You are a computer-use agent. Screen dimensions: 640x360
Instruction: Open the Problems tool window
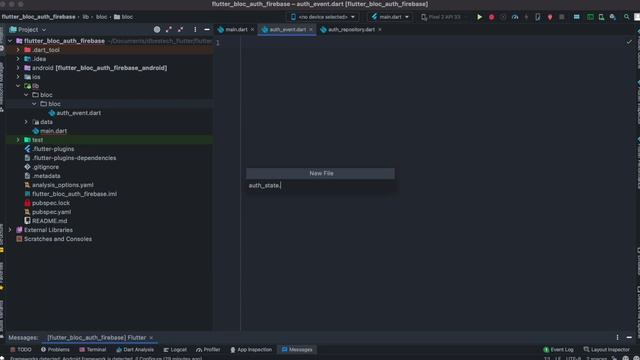(x=55, y=349)
